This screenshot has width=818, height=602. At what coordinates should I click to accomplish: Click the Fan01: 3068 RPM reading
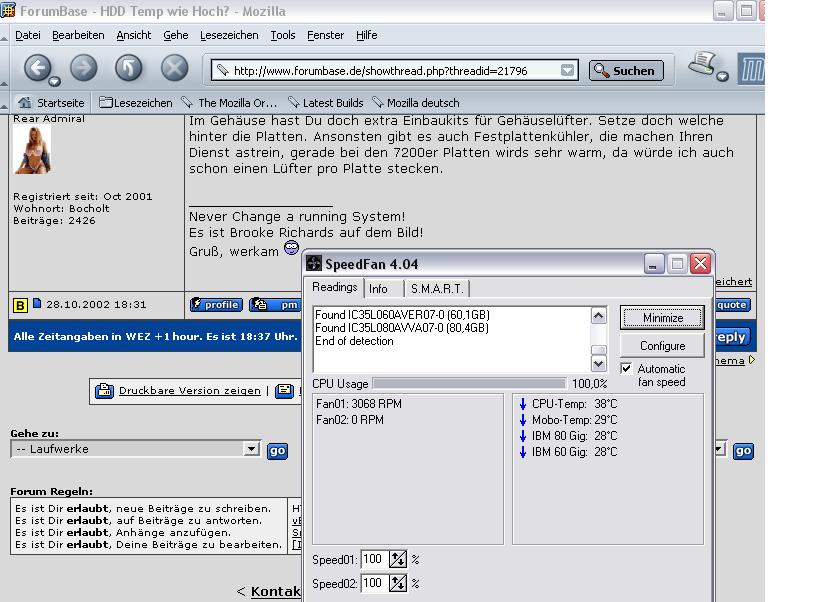click(x=359, y=404)
